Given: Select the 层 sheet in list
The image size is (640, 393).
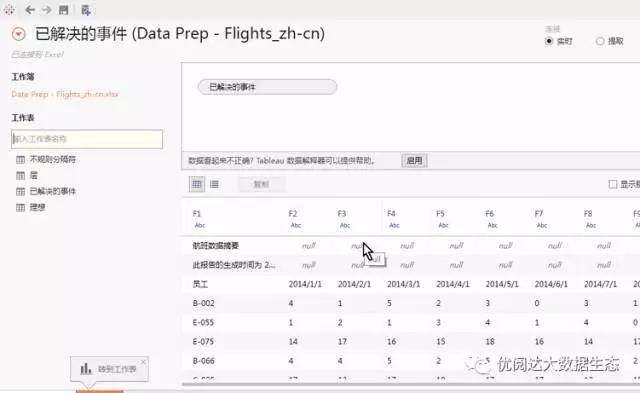Looking at the screenshot, I should (x=33, y=175).
